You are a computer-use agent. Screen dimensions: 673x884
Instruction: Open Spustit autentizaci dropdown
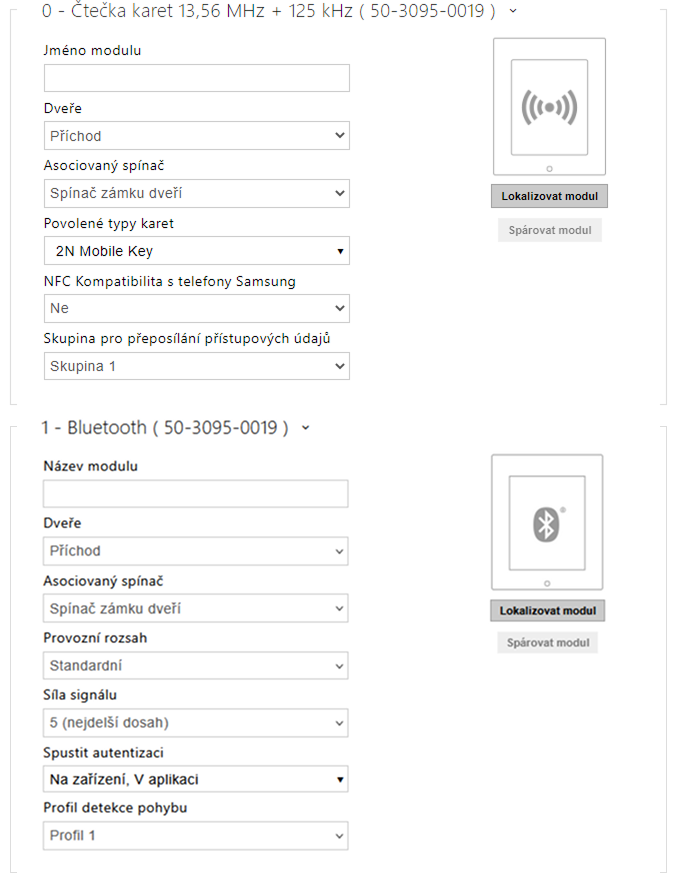pos(196,779)
